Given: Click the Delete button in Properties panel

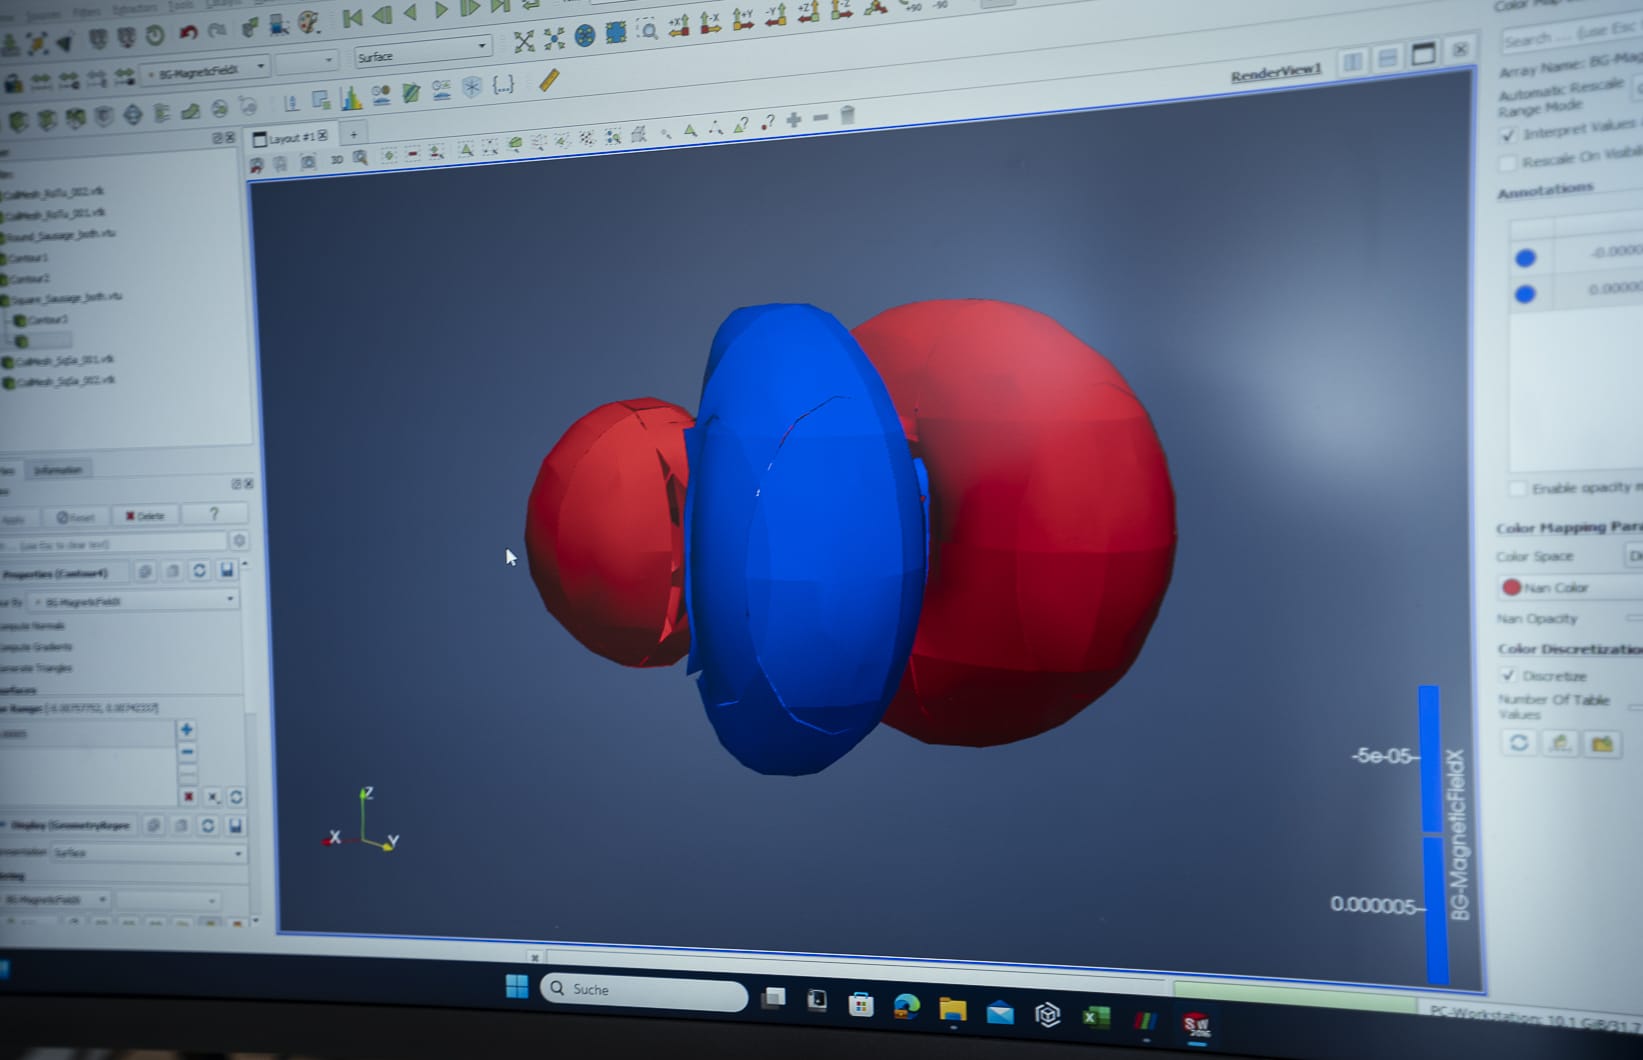Looking at the screenshot, I should tap(145, 516).
